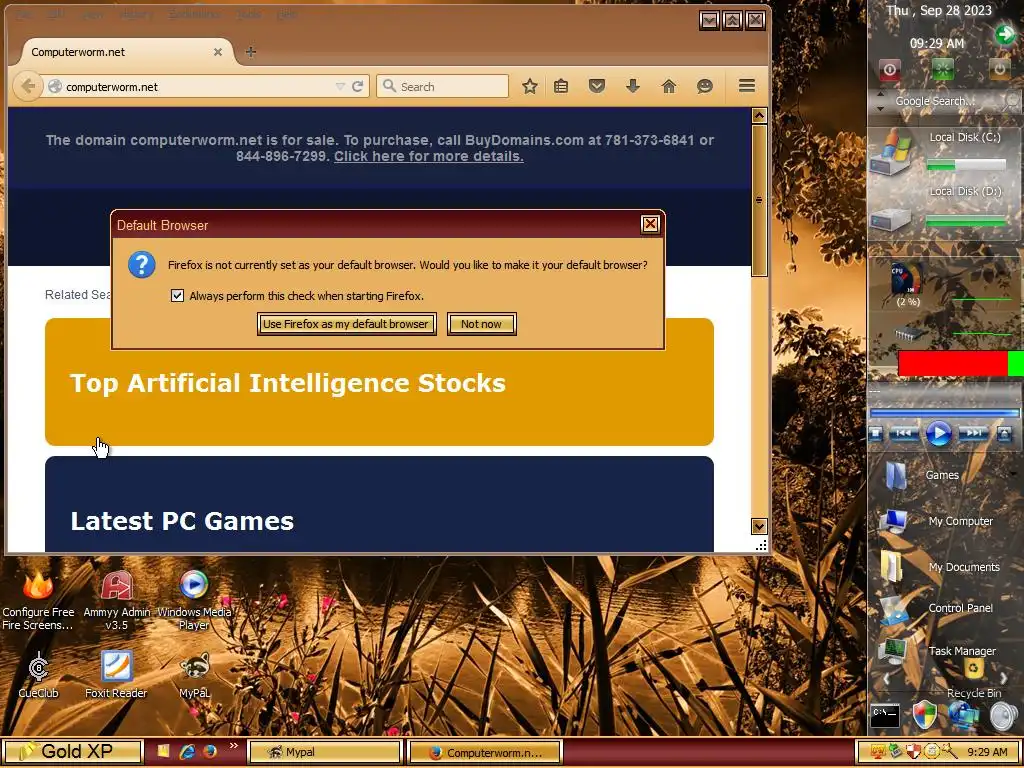Viewport: 1024px width, 768px height.
Task: Click the sidebar player blue seek bar
Action: pos(944,413)
